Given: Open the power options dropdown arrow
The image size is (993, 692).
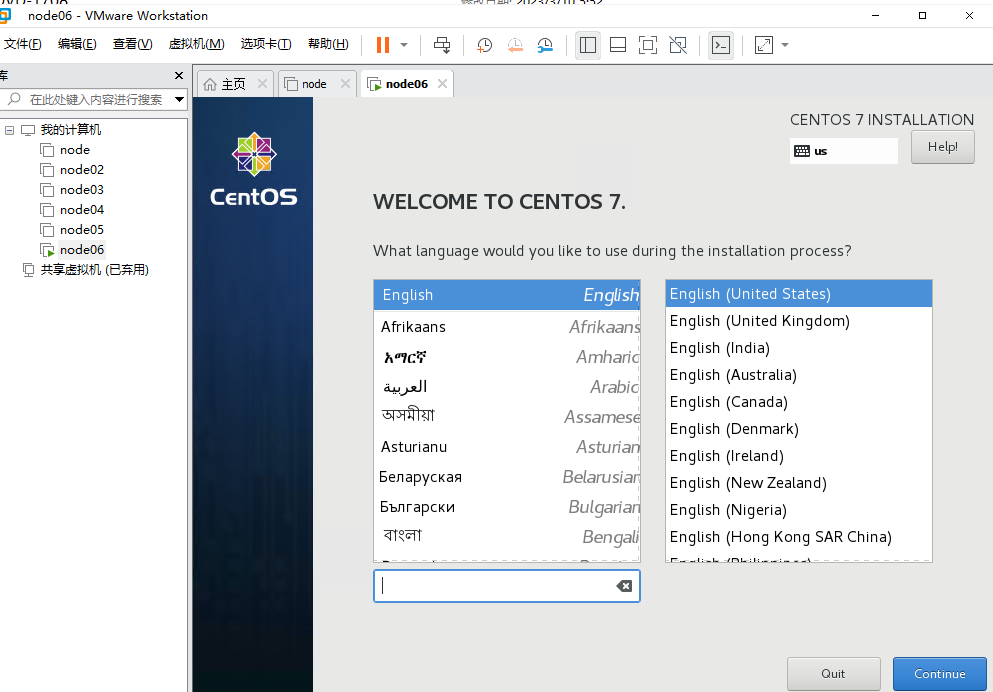Looking at the screenshot, I should point(403,44).
